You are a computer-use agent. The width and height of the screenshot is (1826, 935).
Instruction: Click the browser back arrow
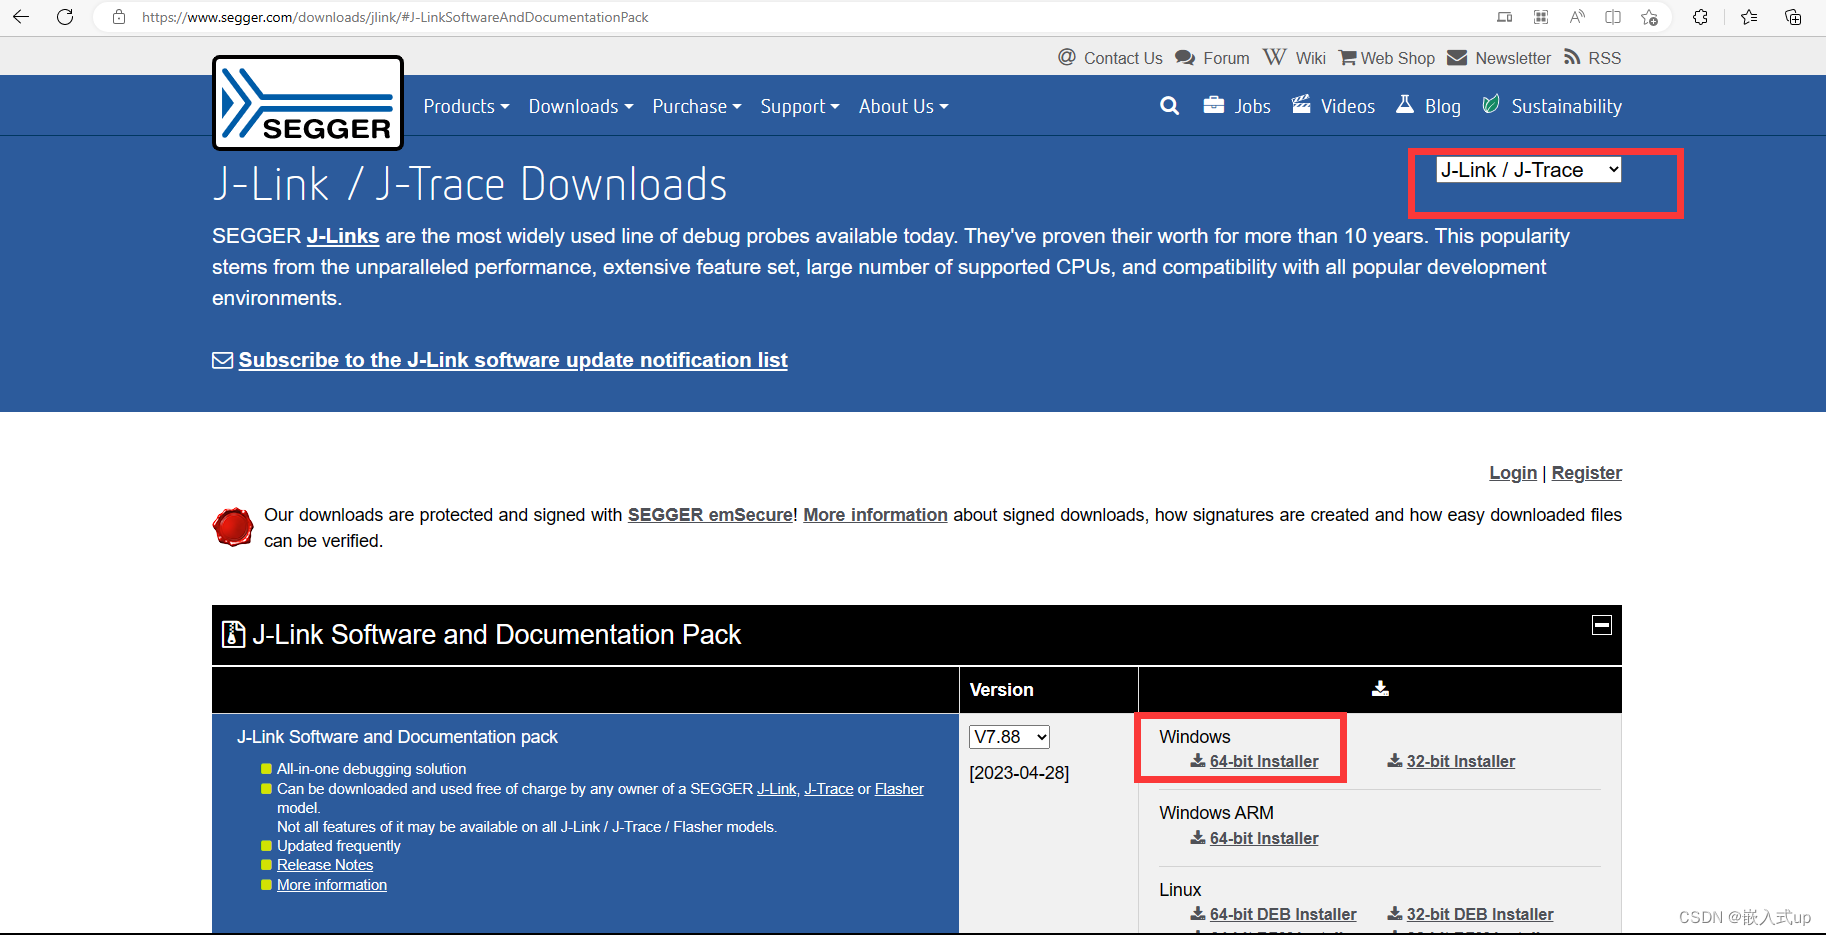21,17
